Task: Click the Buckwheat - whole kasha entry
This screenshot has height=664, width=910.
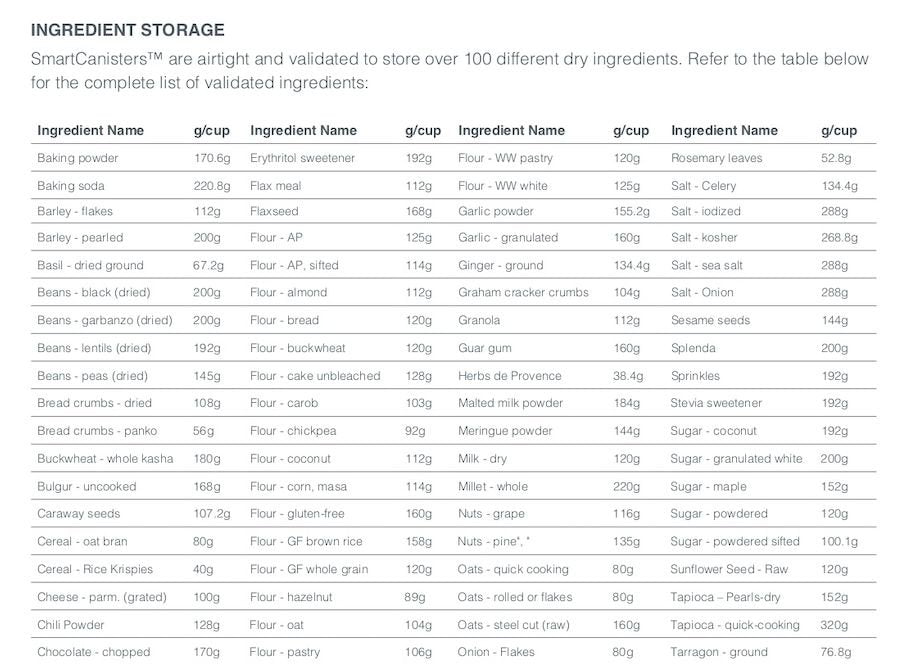Action: click(105, 459)
